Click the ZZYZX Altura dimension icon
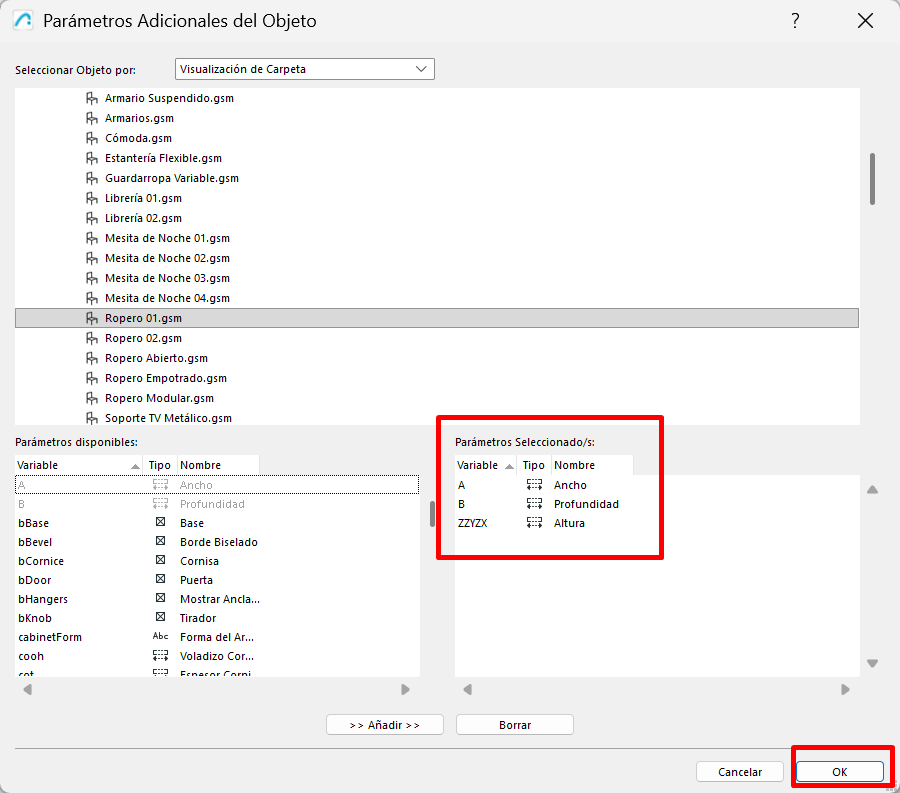The width and height of the screenshot is (900, 793). pos(534,523)
